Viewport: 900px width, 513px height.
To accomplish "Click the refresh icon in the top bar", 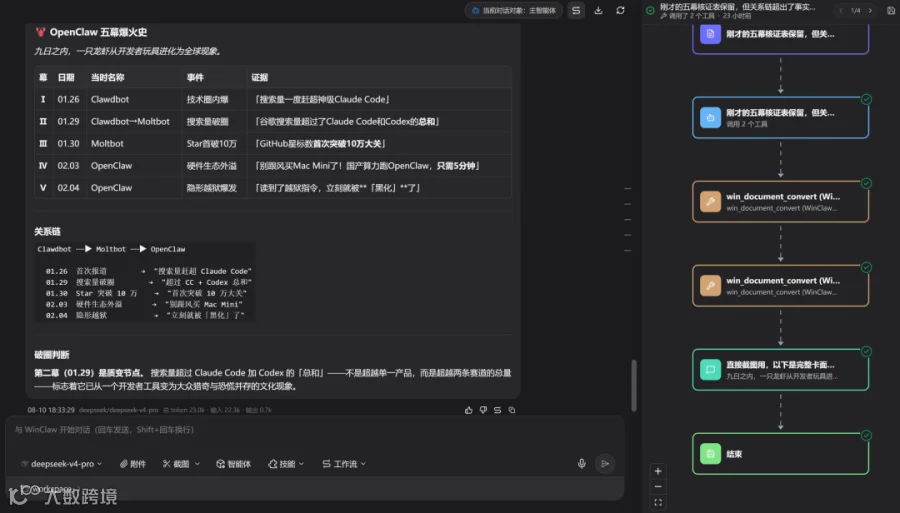I will coord(620,10).
